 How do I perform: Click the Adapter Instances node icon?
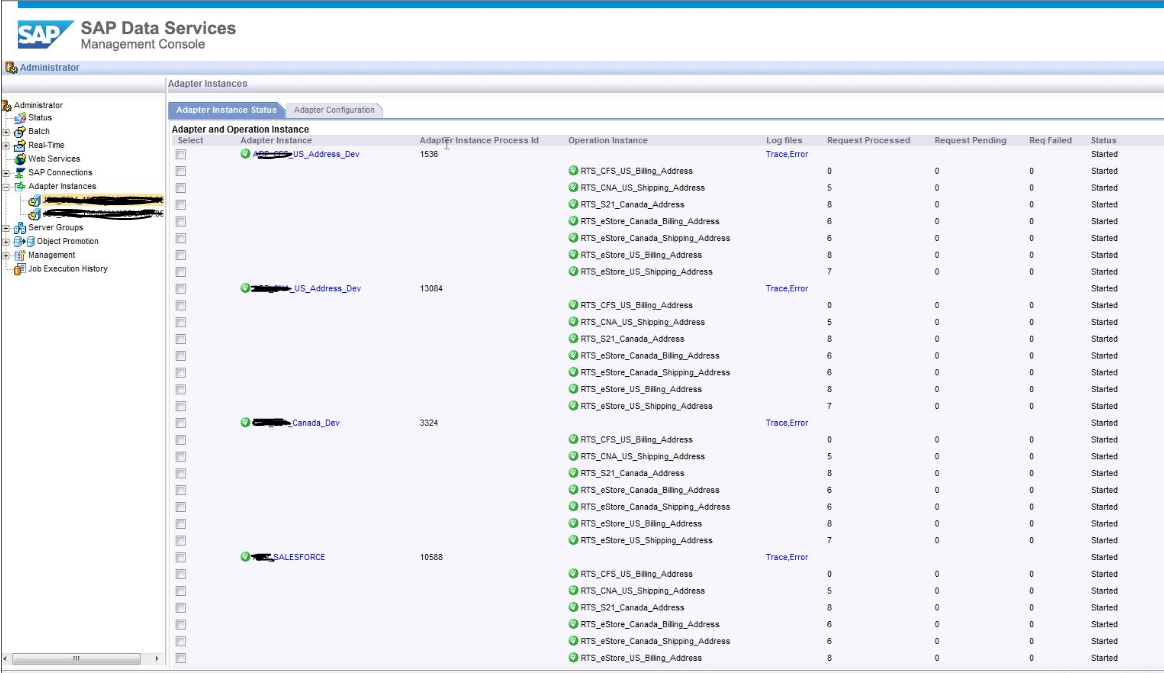click(x=20, y=186)
